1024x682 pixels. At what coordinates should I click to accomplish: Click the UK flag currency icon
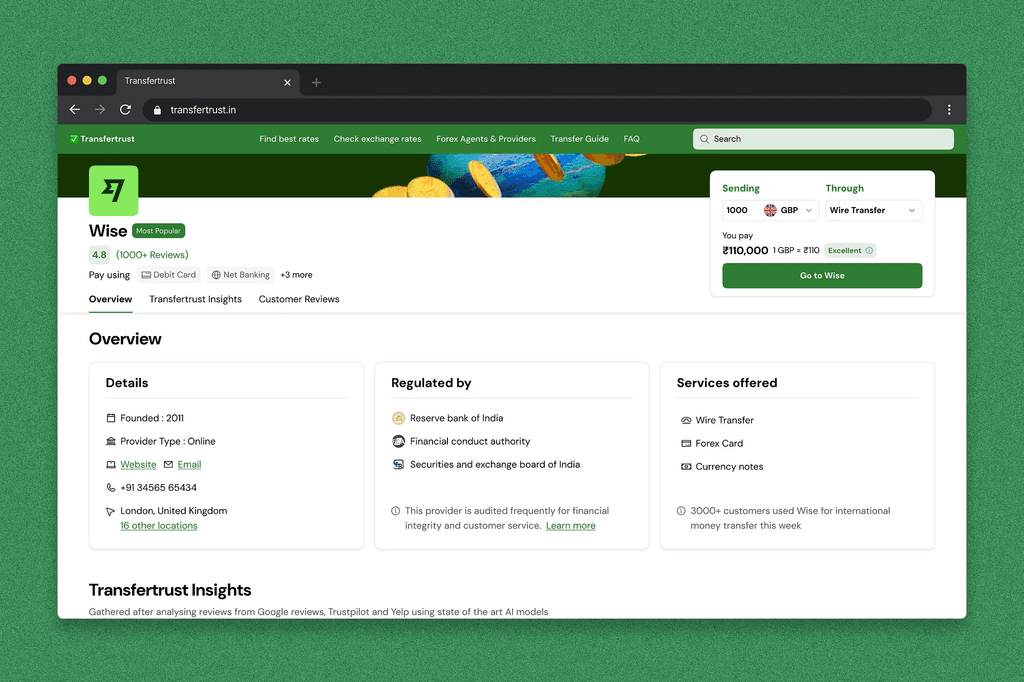pyautogui.click(x=771, y=210)
